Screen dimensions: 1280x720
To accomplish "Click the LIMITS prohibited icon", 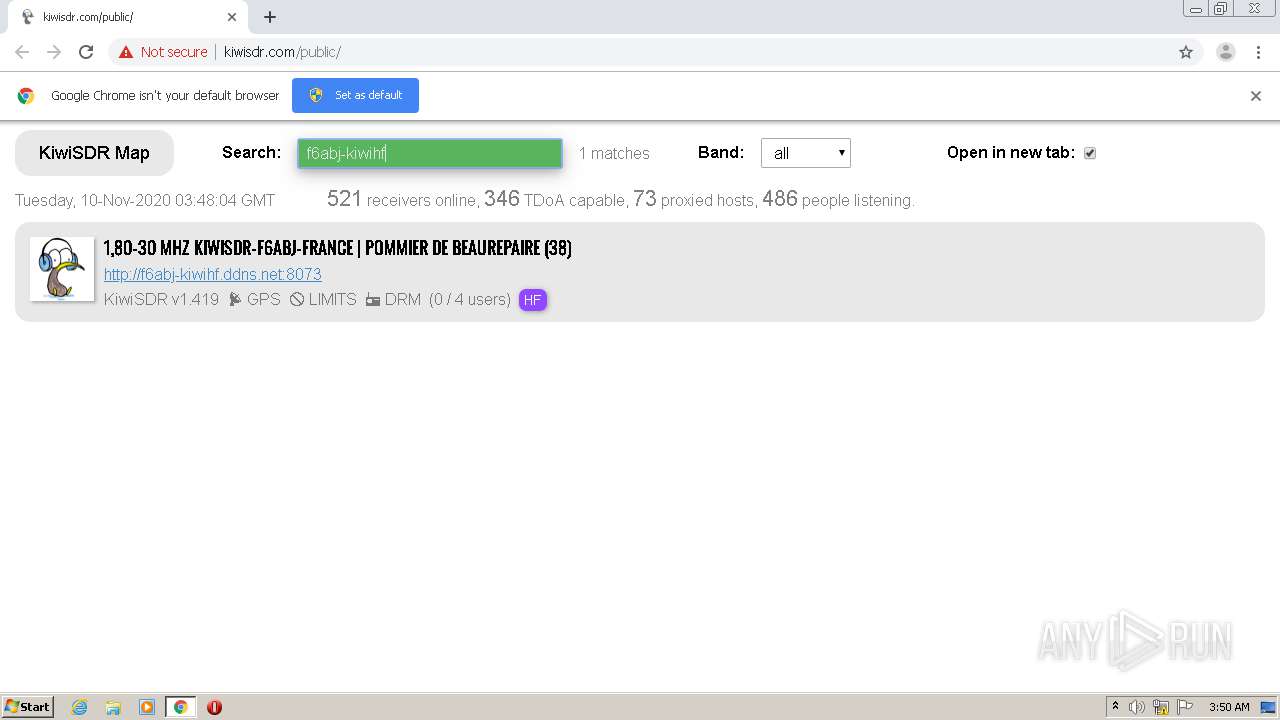I will click(x=297, y=299).
